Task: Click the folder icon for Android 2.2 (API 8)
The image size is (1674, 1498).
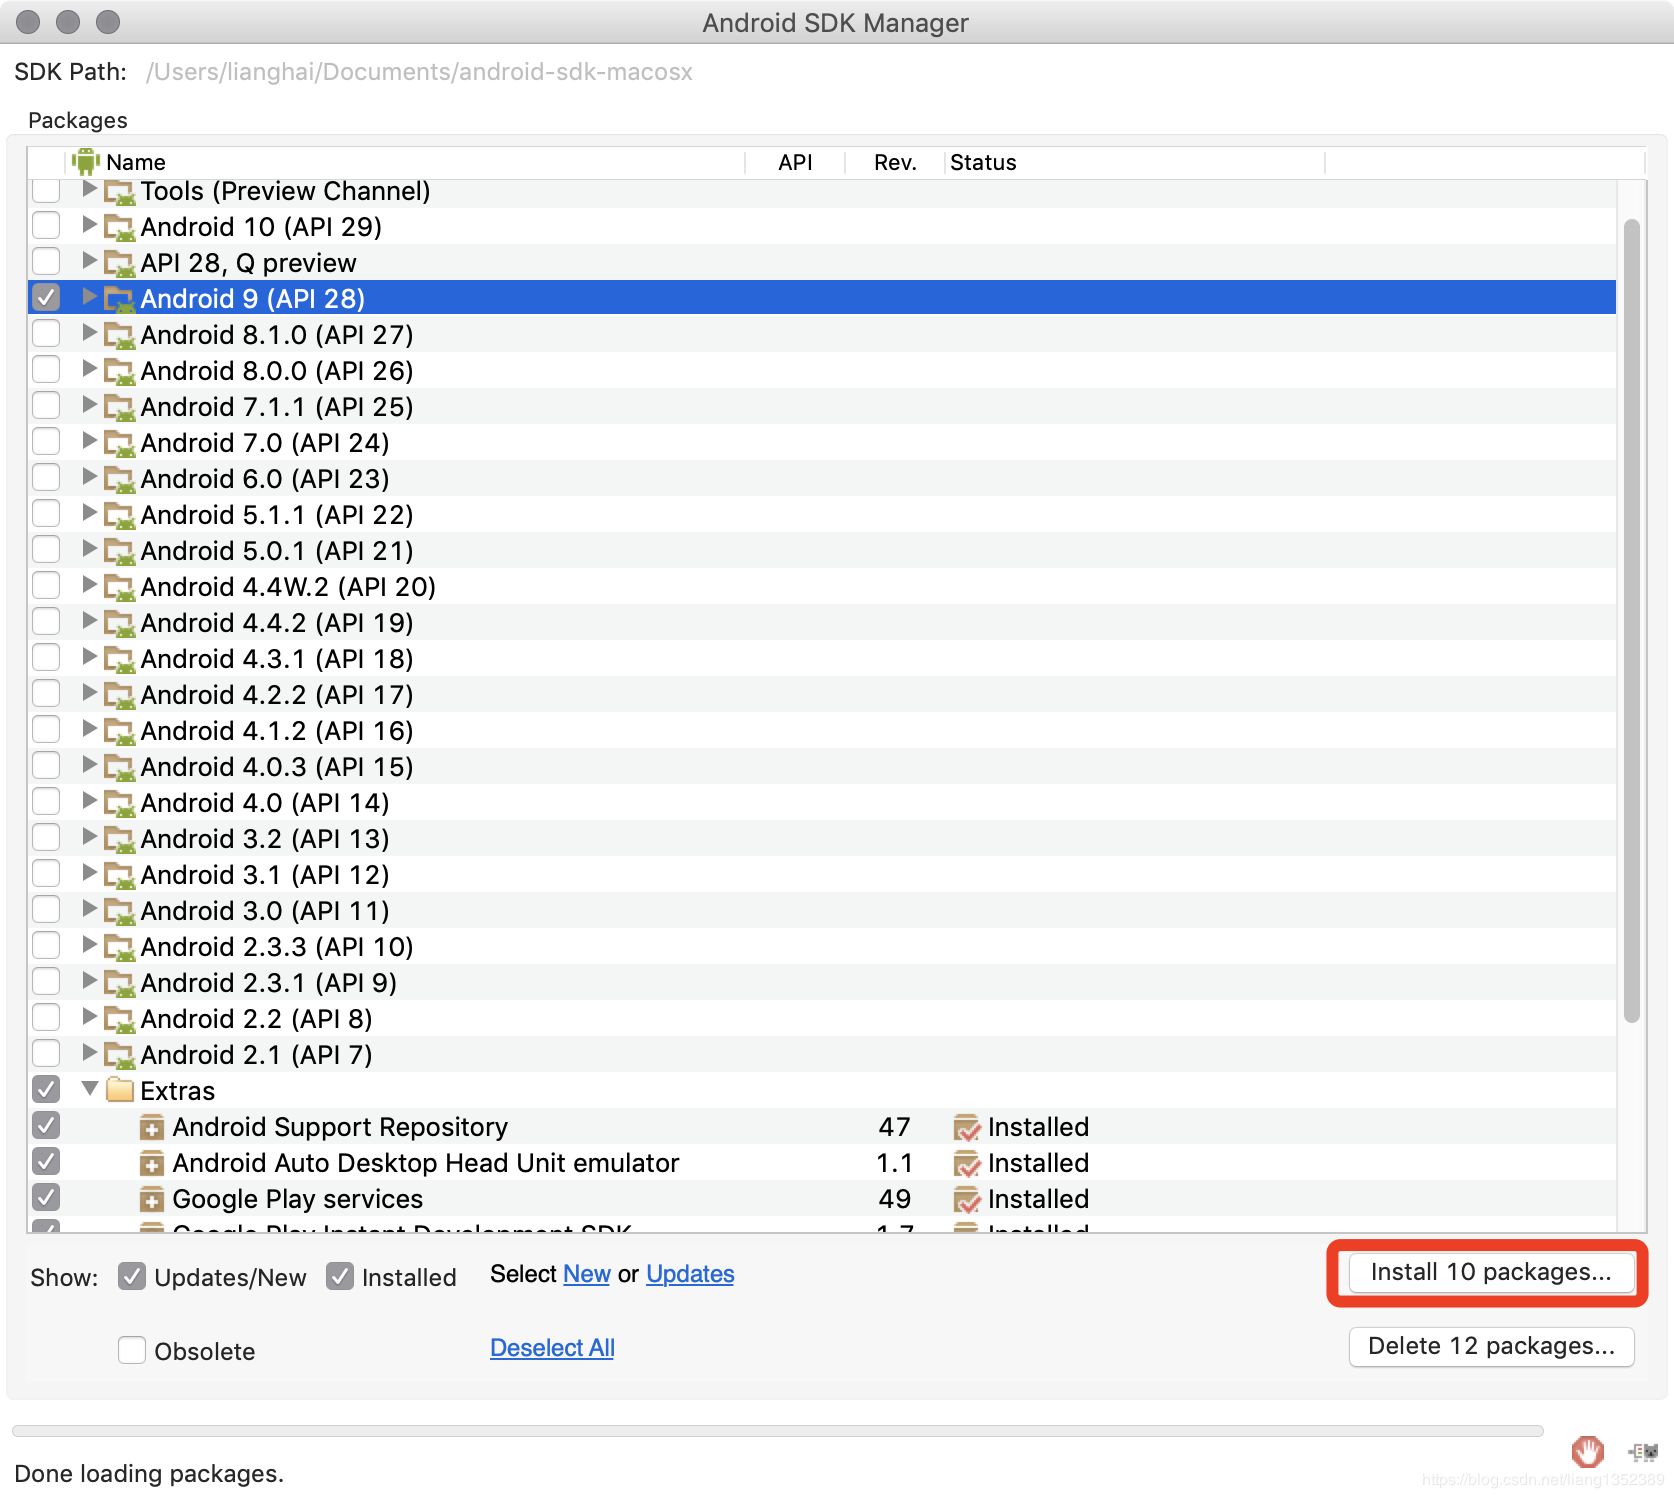Action: (x=120, y=1020)
